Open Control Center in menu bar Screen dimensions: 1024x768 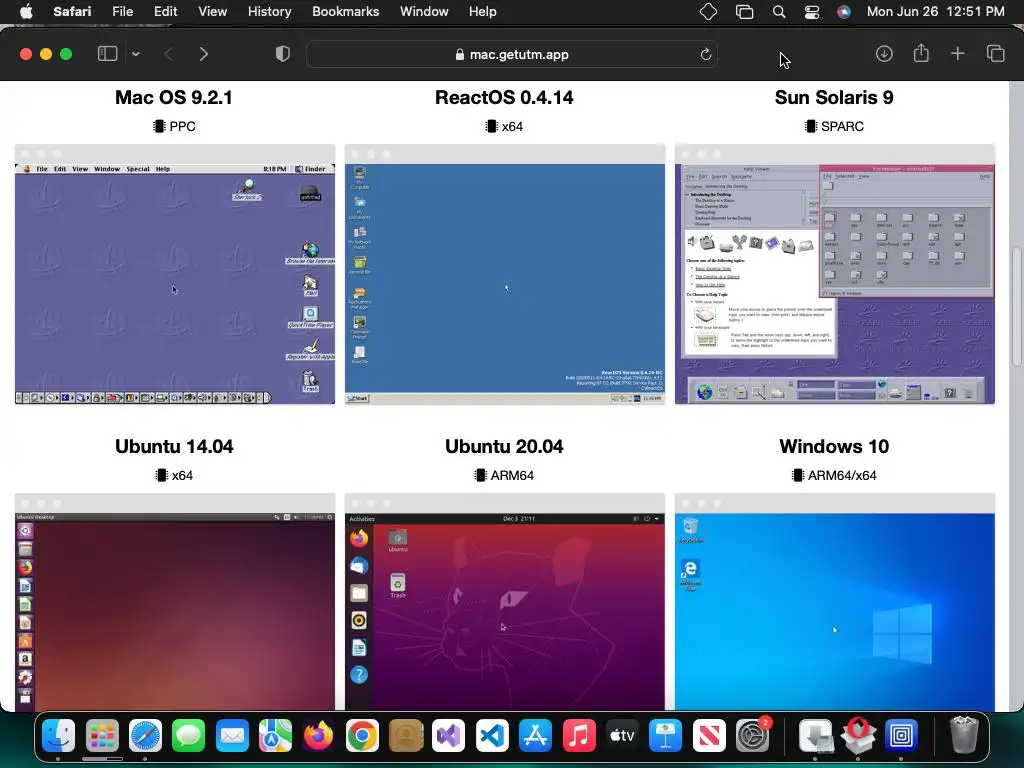pos(812,12)
